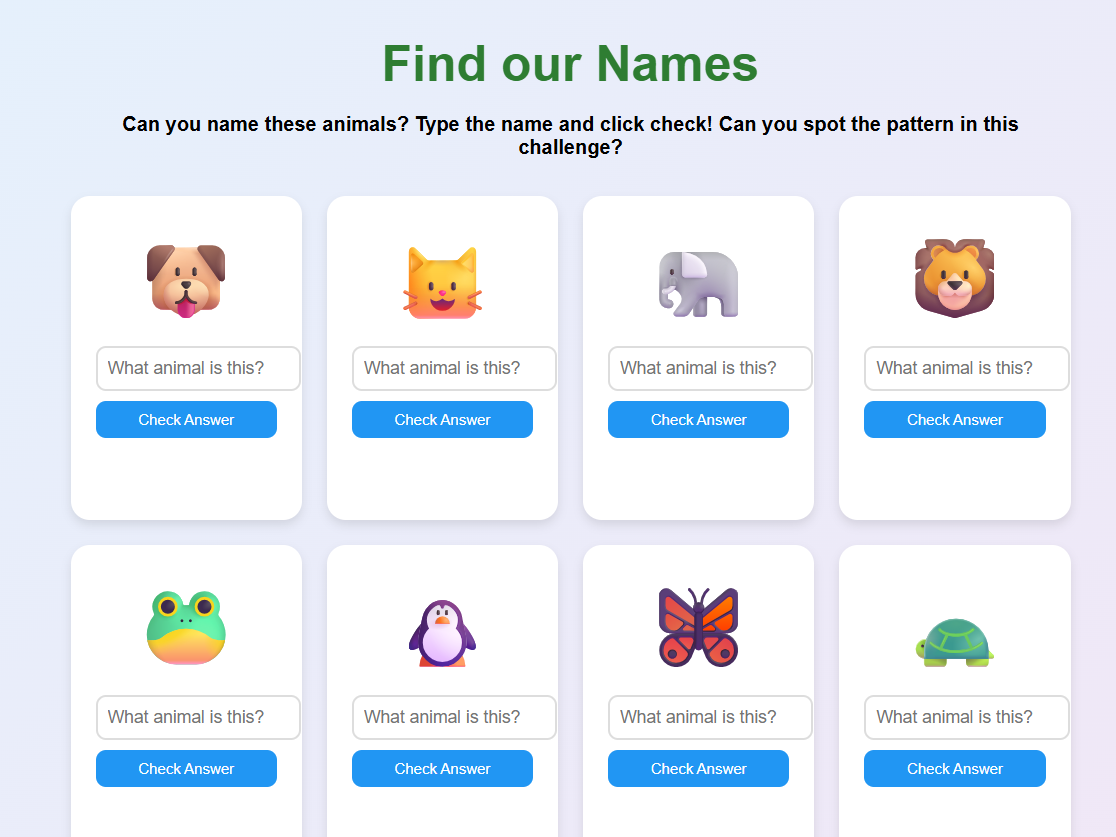Select the green turtle image
The height and width of the screenshot is (837, 1116).
pos(954,641)
